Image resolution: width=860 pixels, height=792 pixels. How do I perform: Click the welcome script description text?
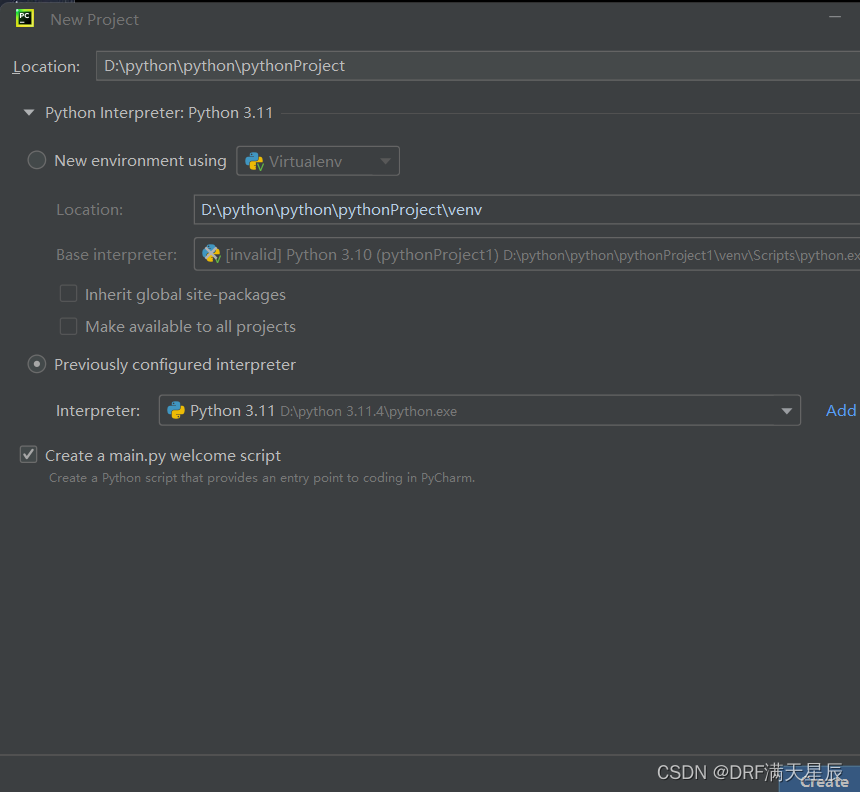262,478
